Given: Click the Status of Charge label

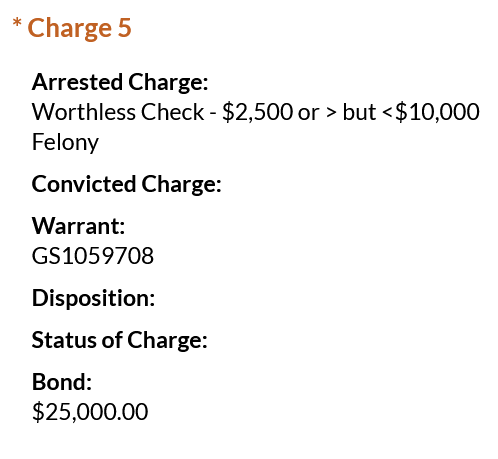Looking at the screenshot, I should tap(120, 340).
